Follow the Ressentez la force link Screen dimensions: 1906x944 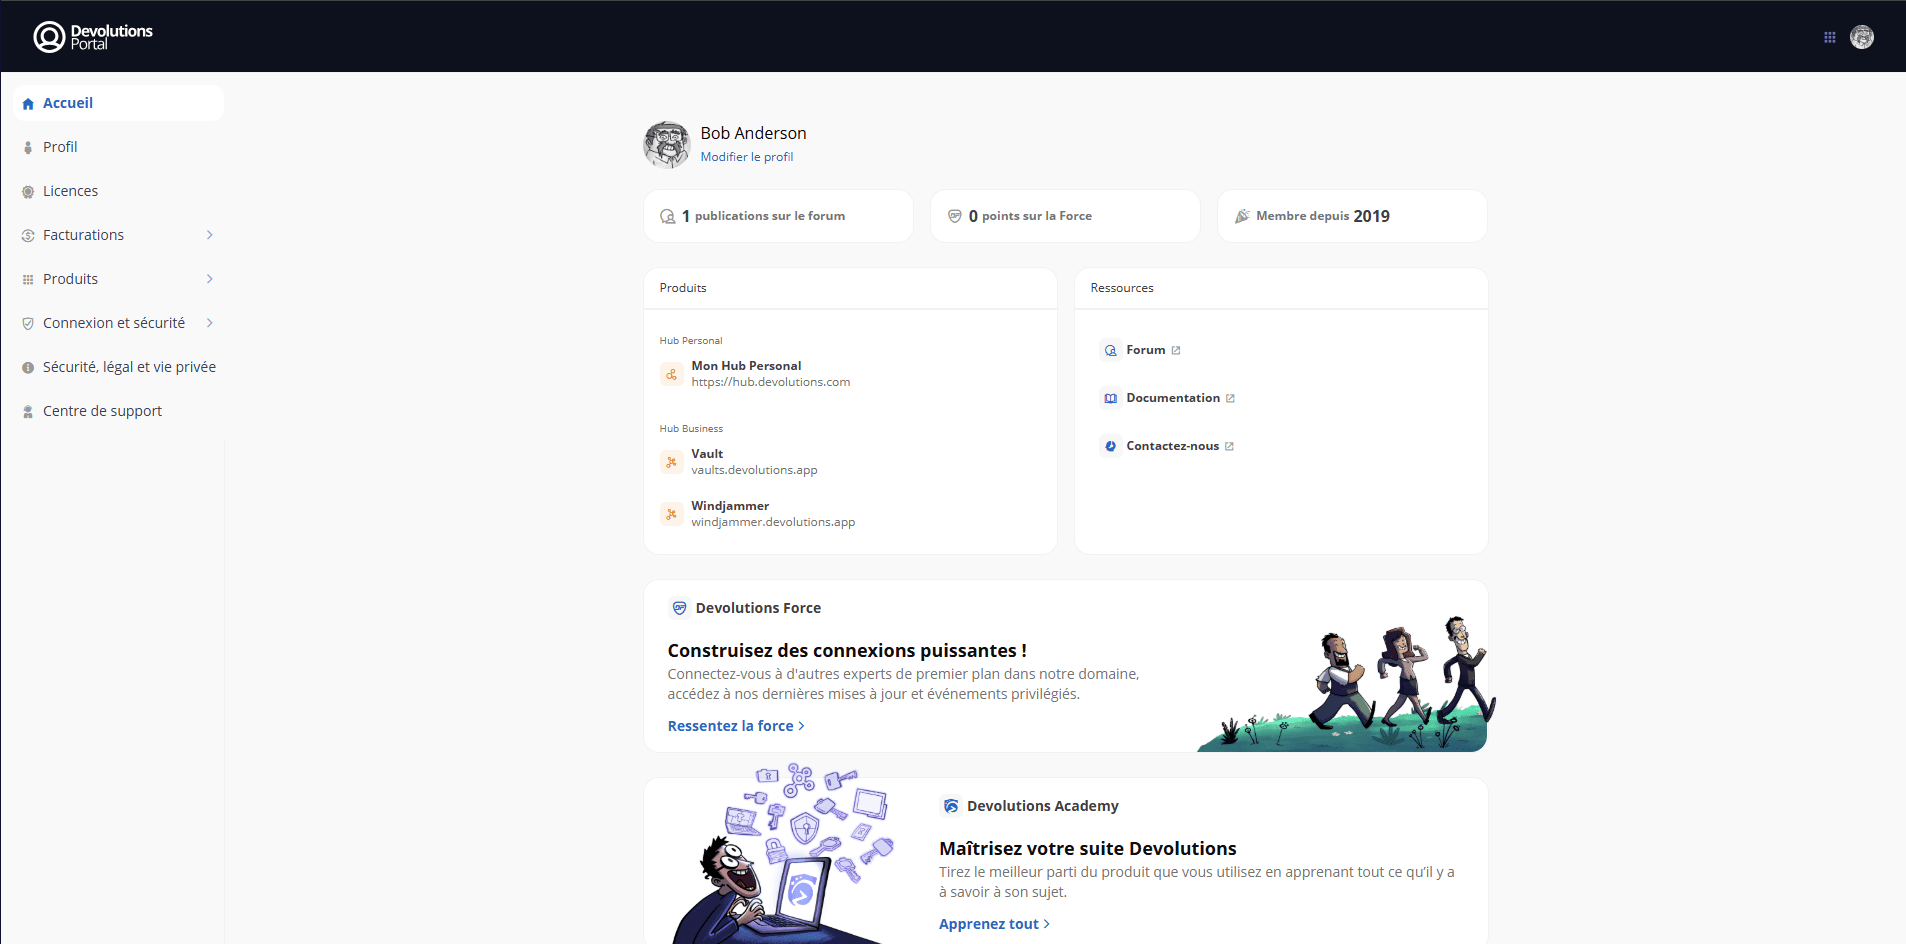point(735,726)
